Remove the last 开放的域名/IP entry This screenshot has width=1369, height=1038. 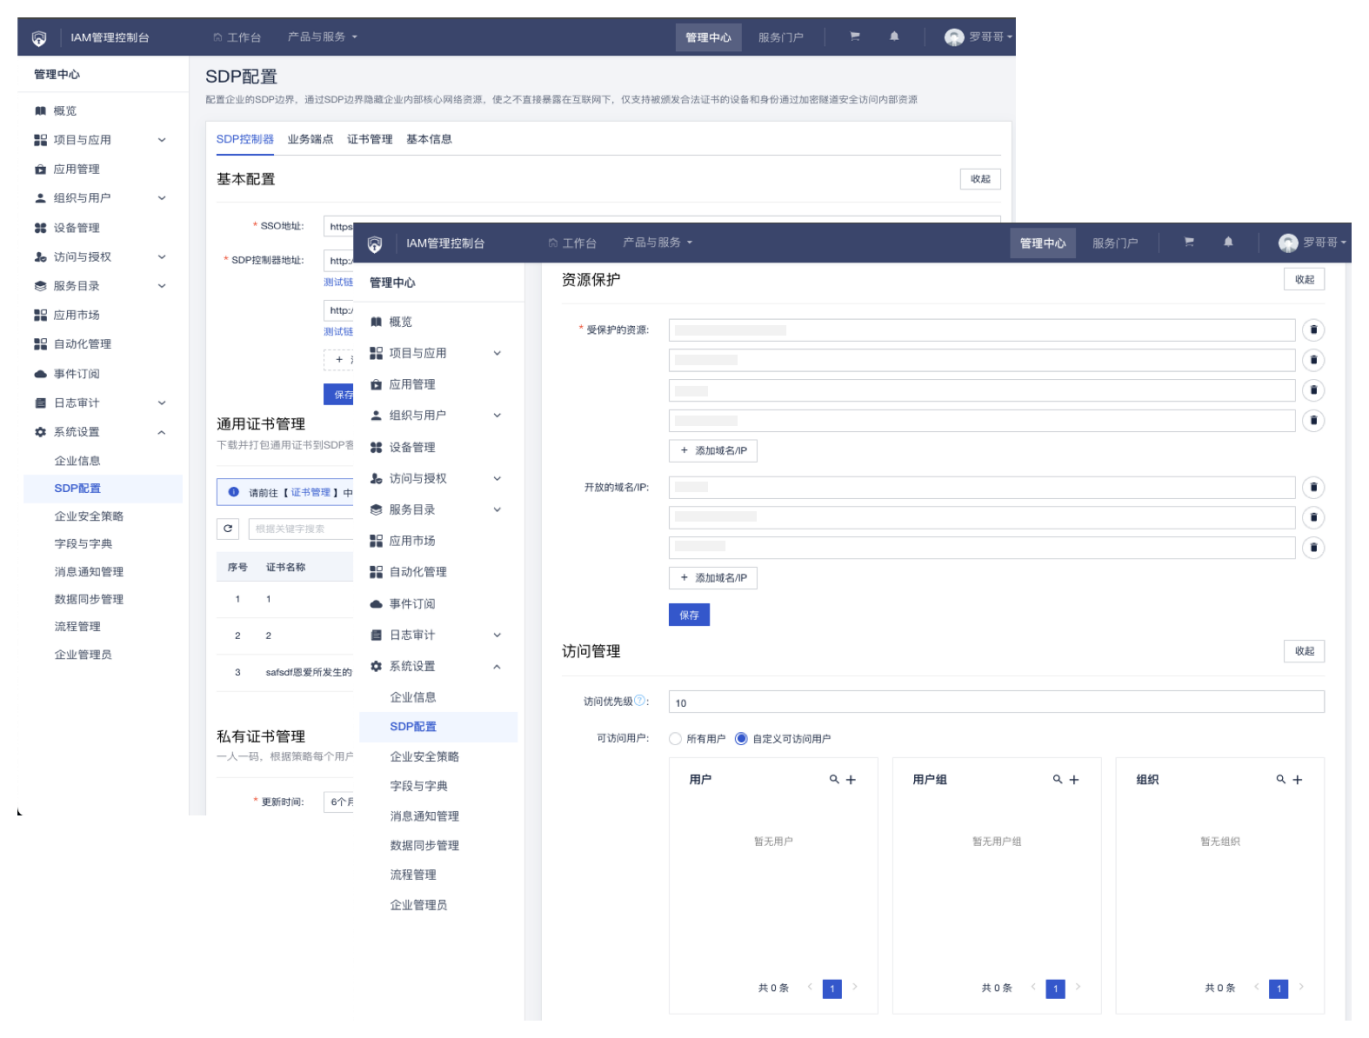click(1313, 547)
